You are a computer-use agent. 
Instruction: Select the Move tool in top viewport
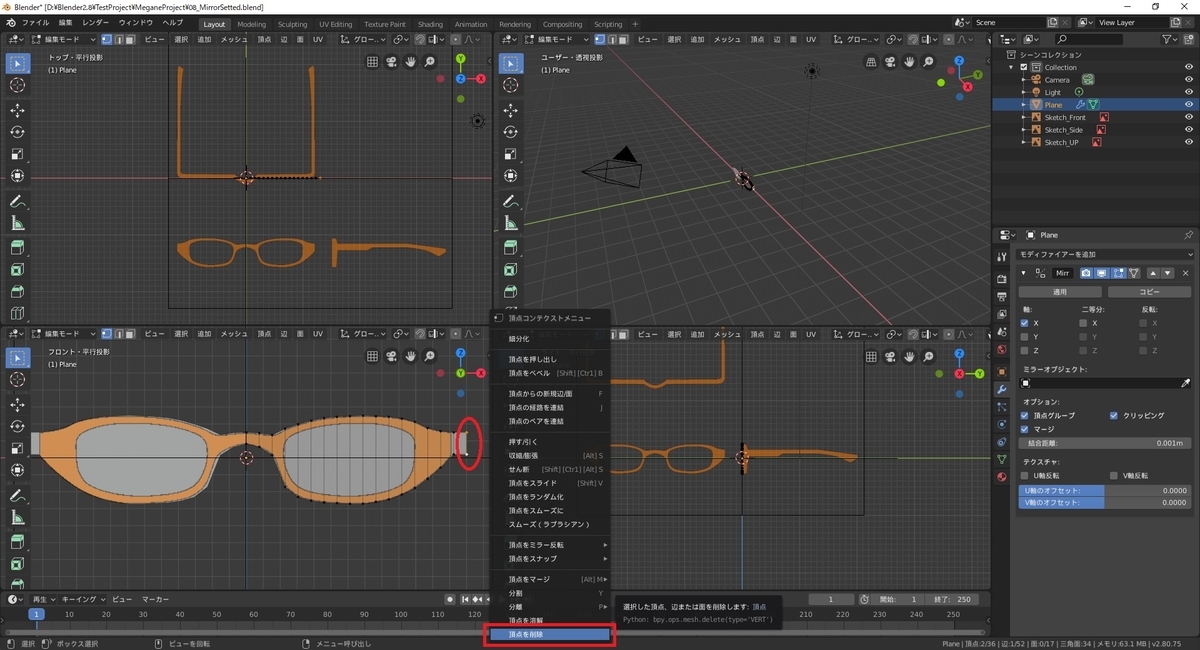(x=17, y=110)
